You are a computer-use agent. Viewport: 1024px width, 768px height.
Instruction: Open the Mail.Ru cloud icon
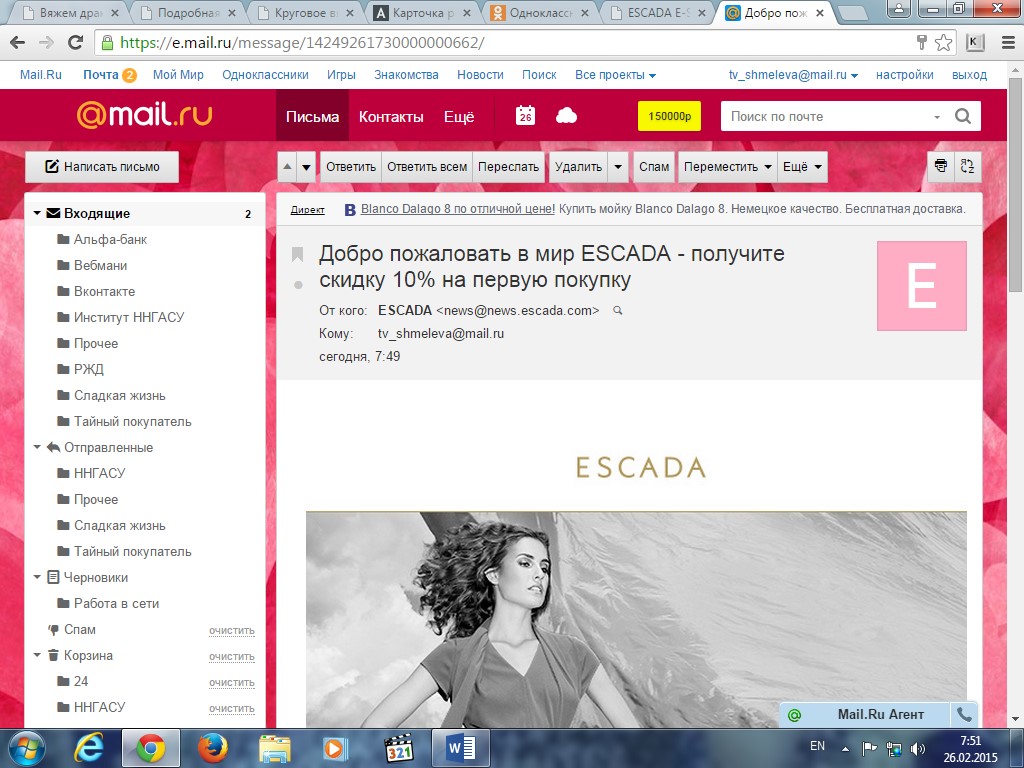(566, 116)
